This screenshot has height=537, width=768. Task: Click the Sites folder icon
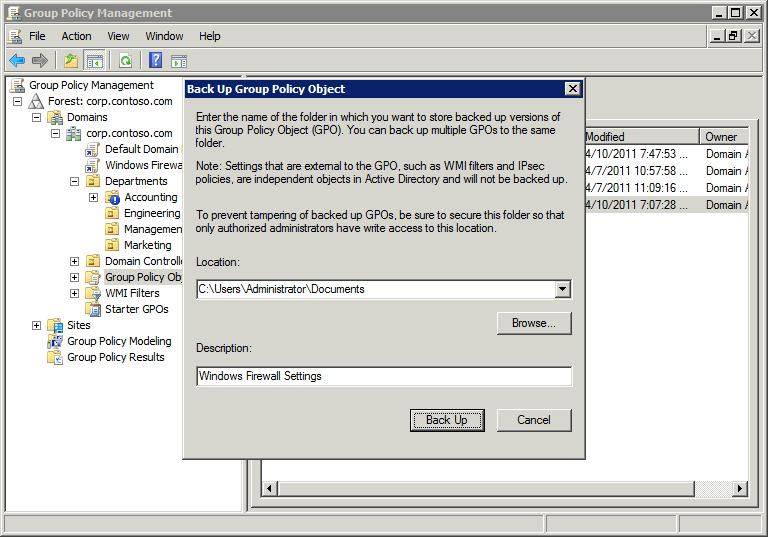[55, 325]
